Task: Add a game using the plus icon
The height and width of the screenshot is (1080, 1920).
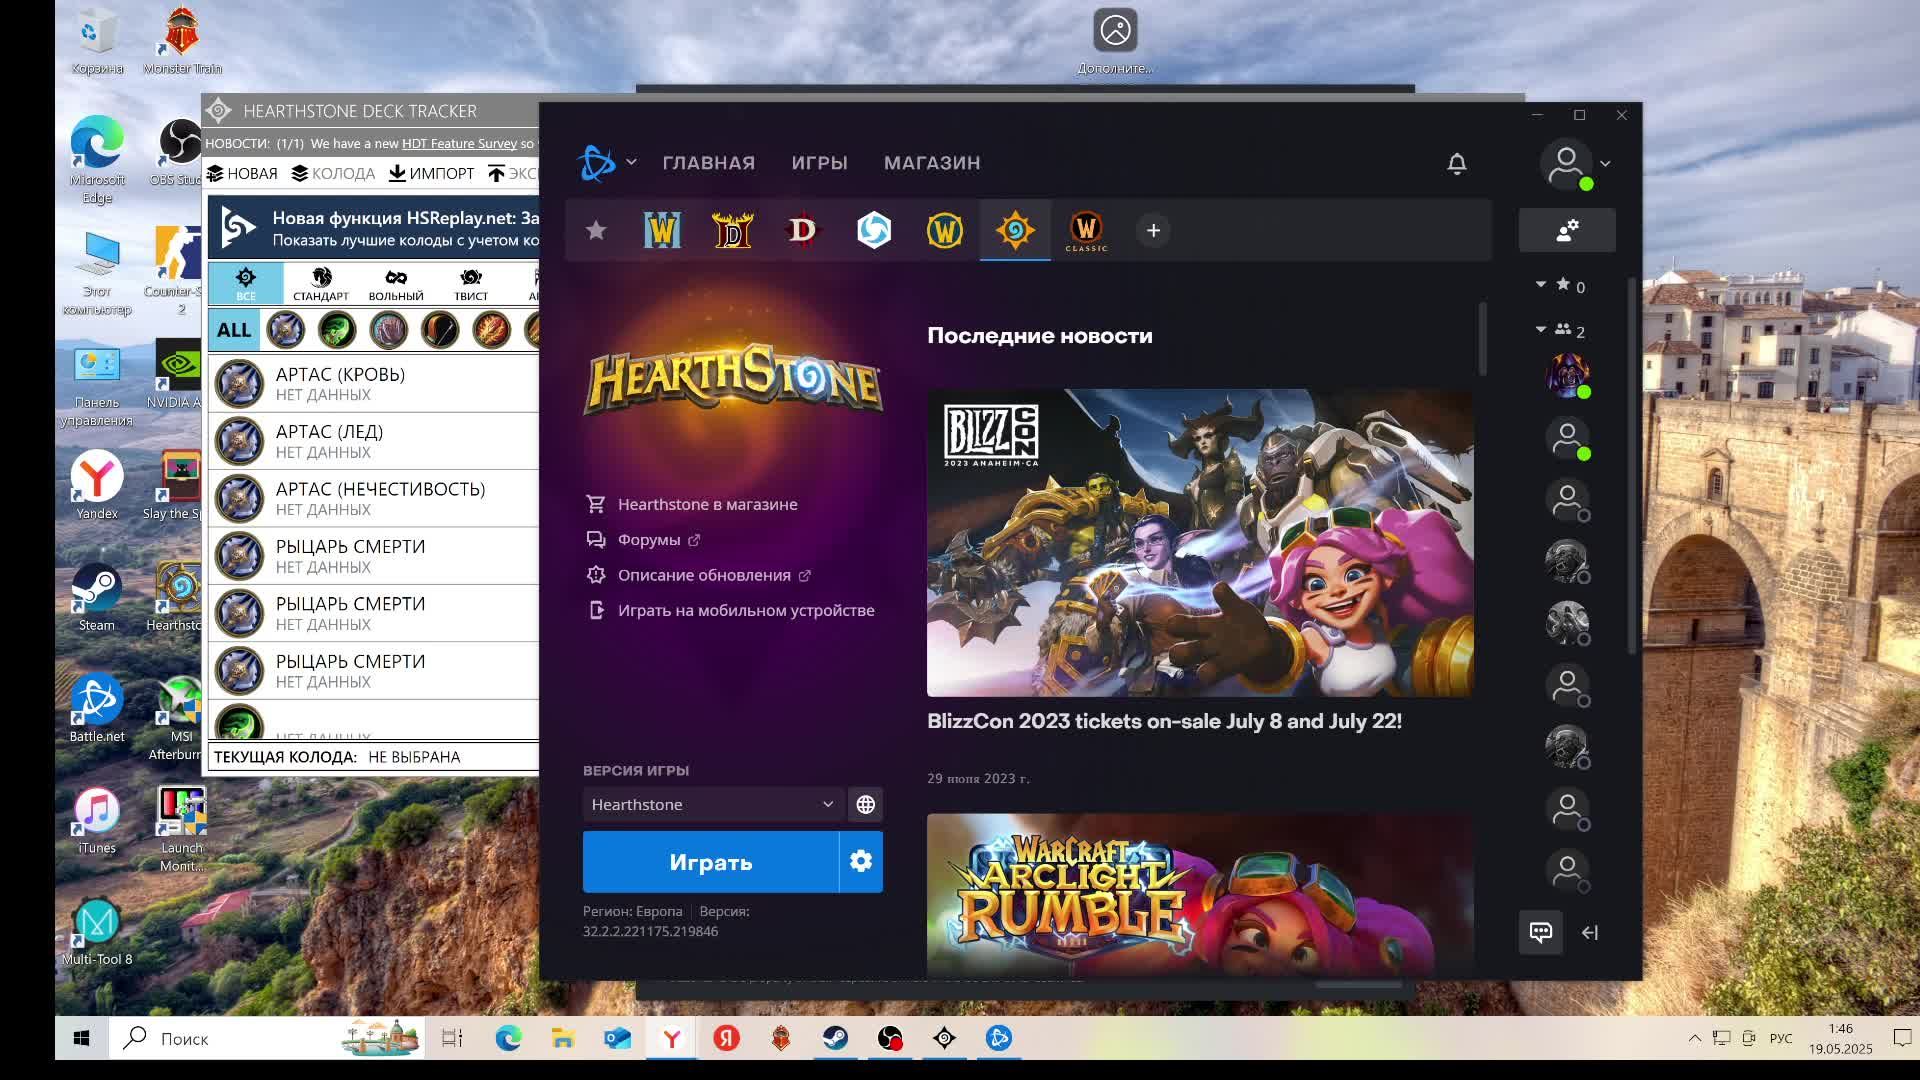Action: 1153,230
